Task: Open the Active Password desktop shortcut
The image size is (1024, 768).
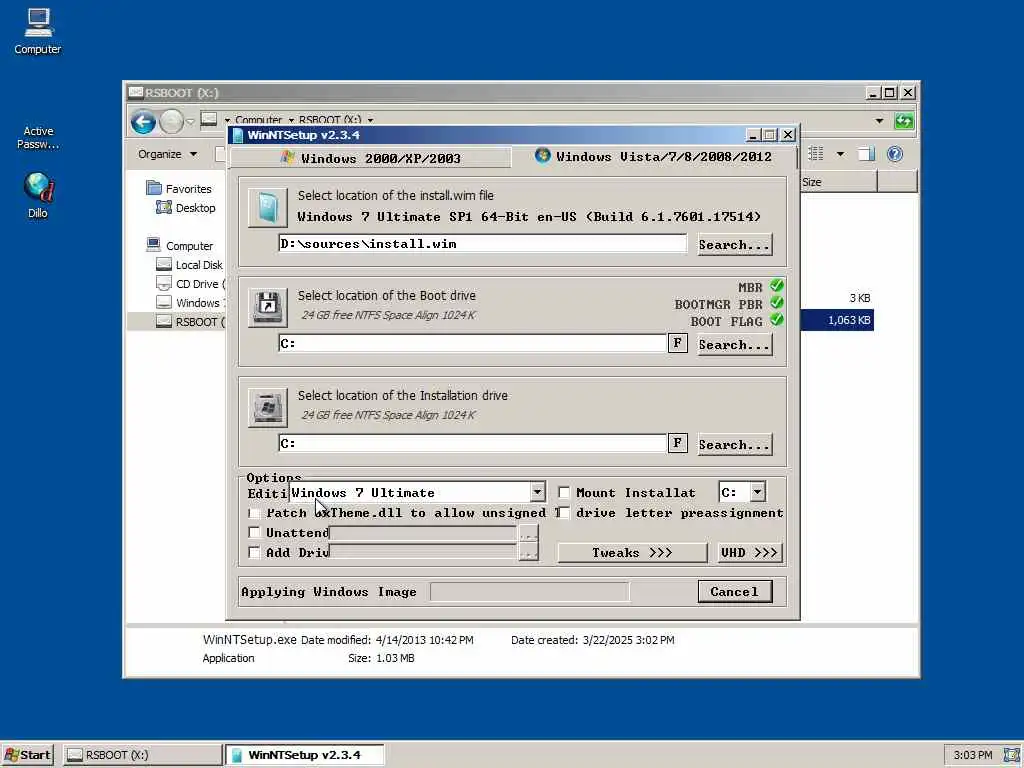Action: coord(38,137)
